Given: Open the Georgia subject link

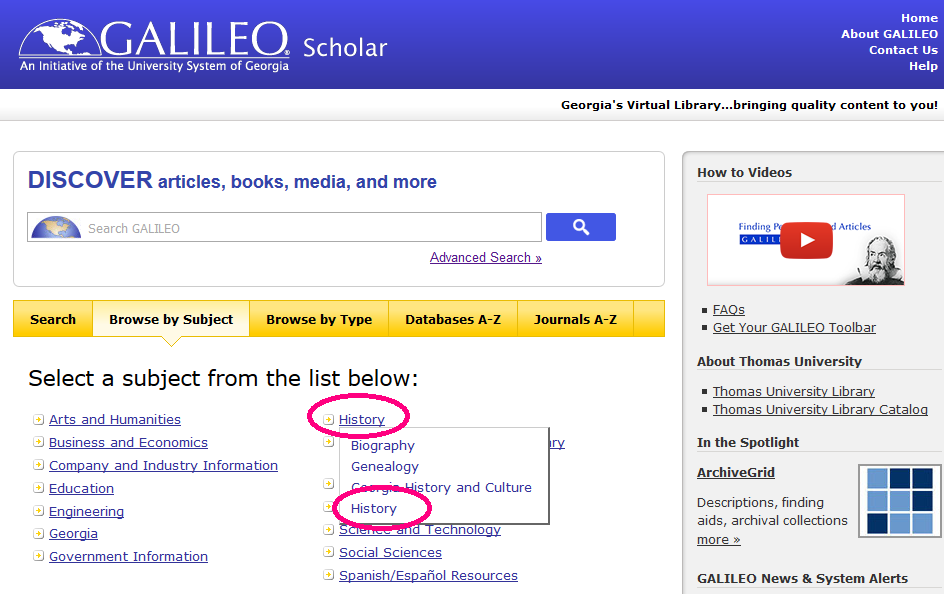Looking at the screenshot, I should click(73, 534).
